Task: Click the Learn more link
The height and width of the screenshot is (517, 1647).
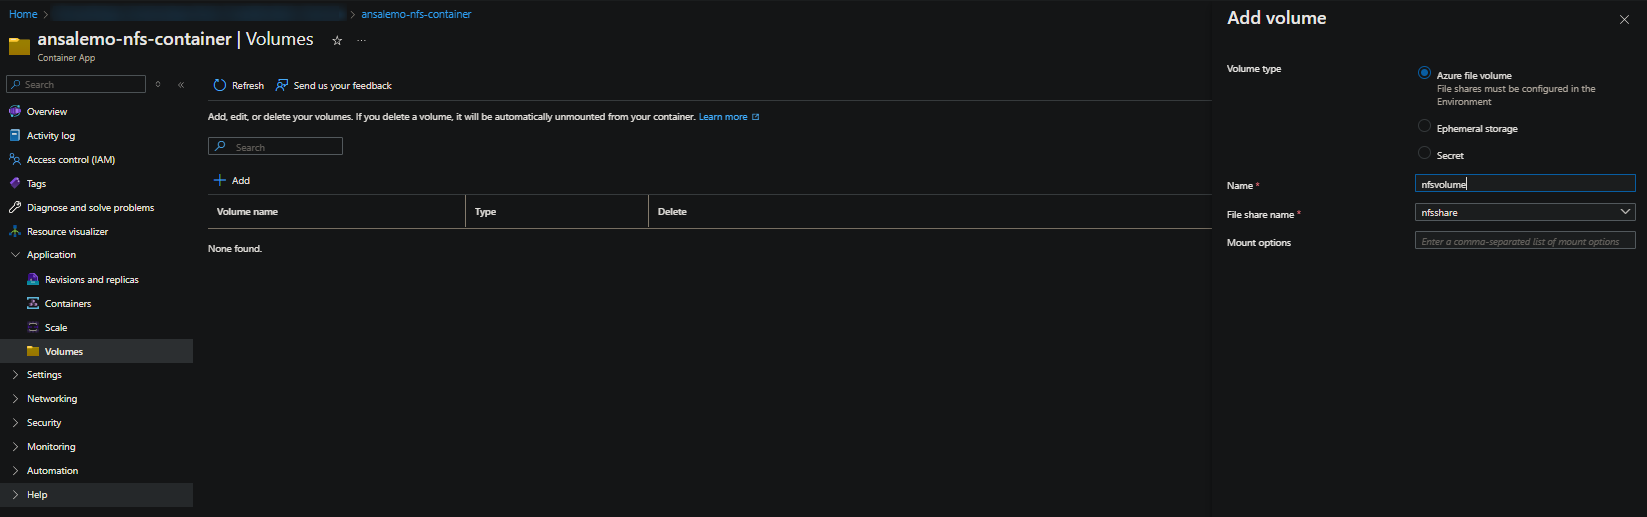Action: click(723, 117)
